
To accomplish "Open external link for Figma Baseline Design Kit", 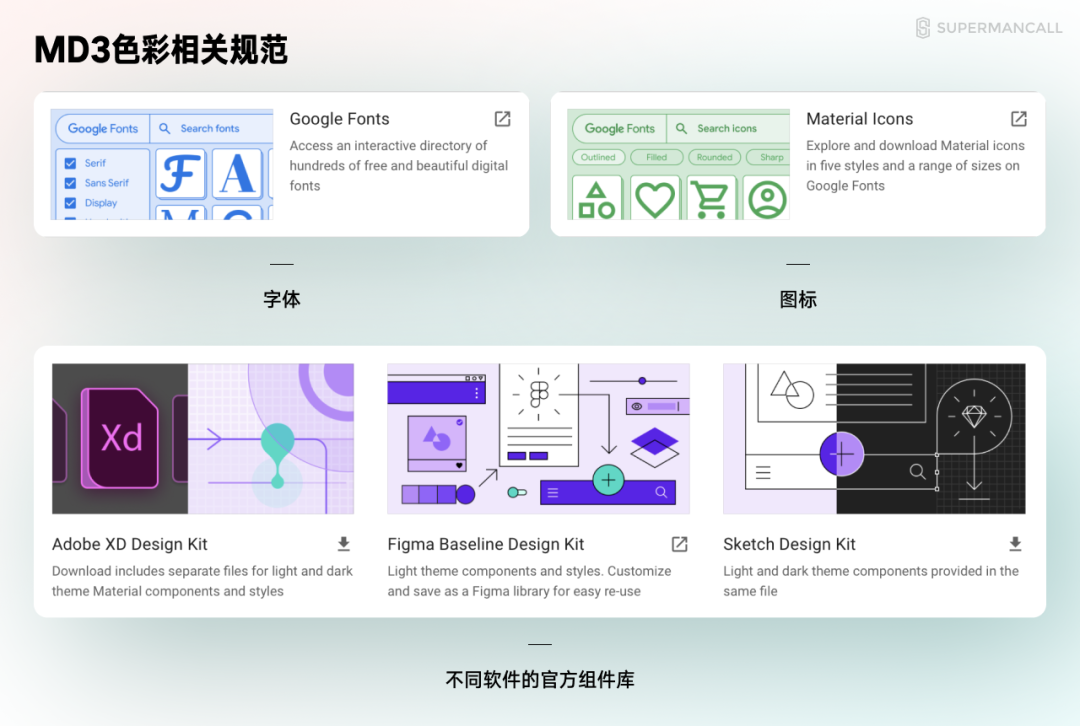I will (x=680, y=544).
